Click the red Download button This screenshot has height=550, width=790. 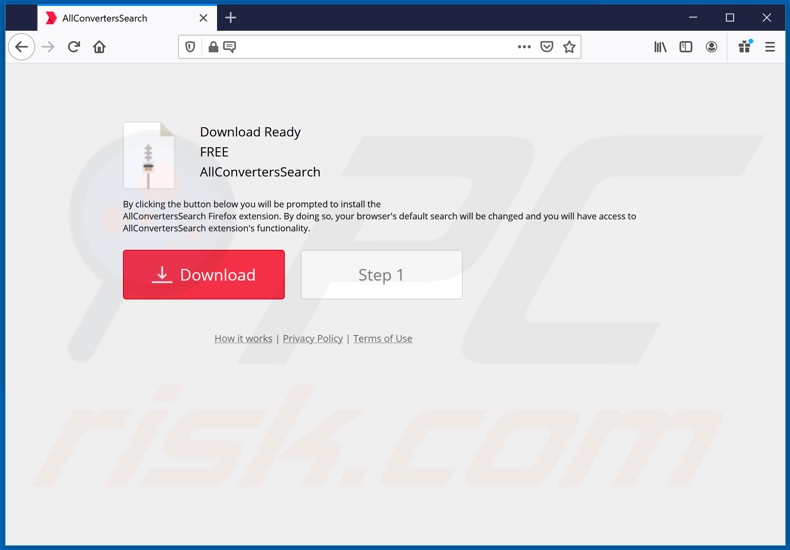point(204,274)
